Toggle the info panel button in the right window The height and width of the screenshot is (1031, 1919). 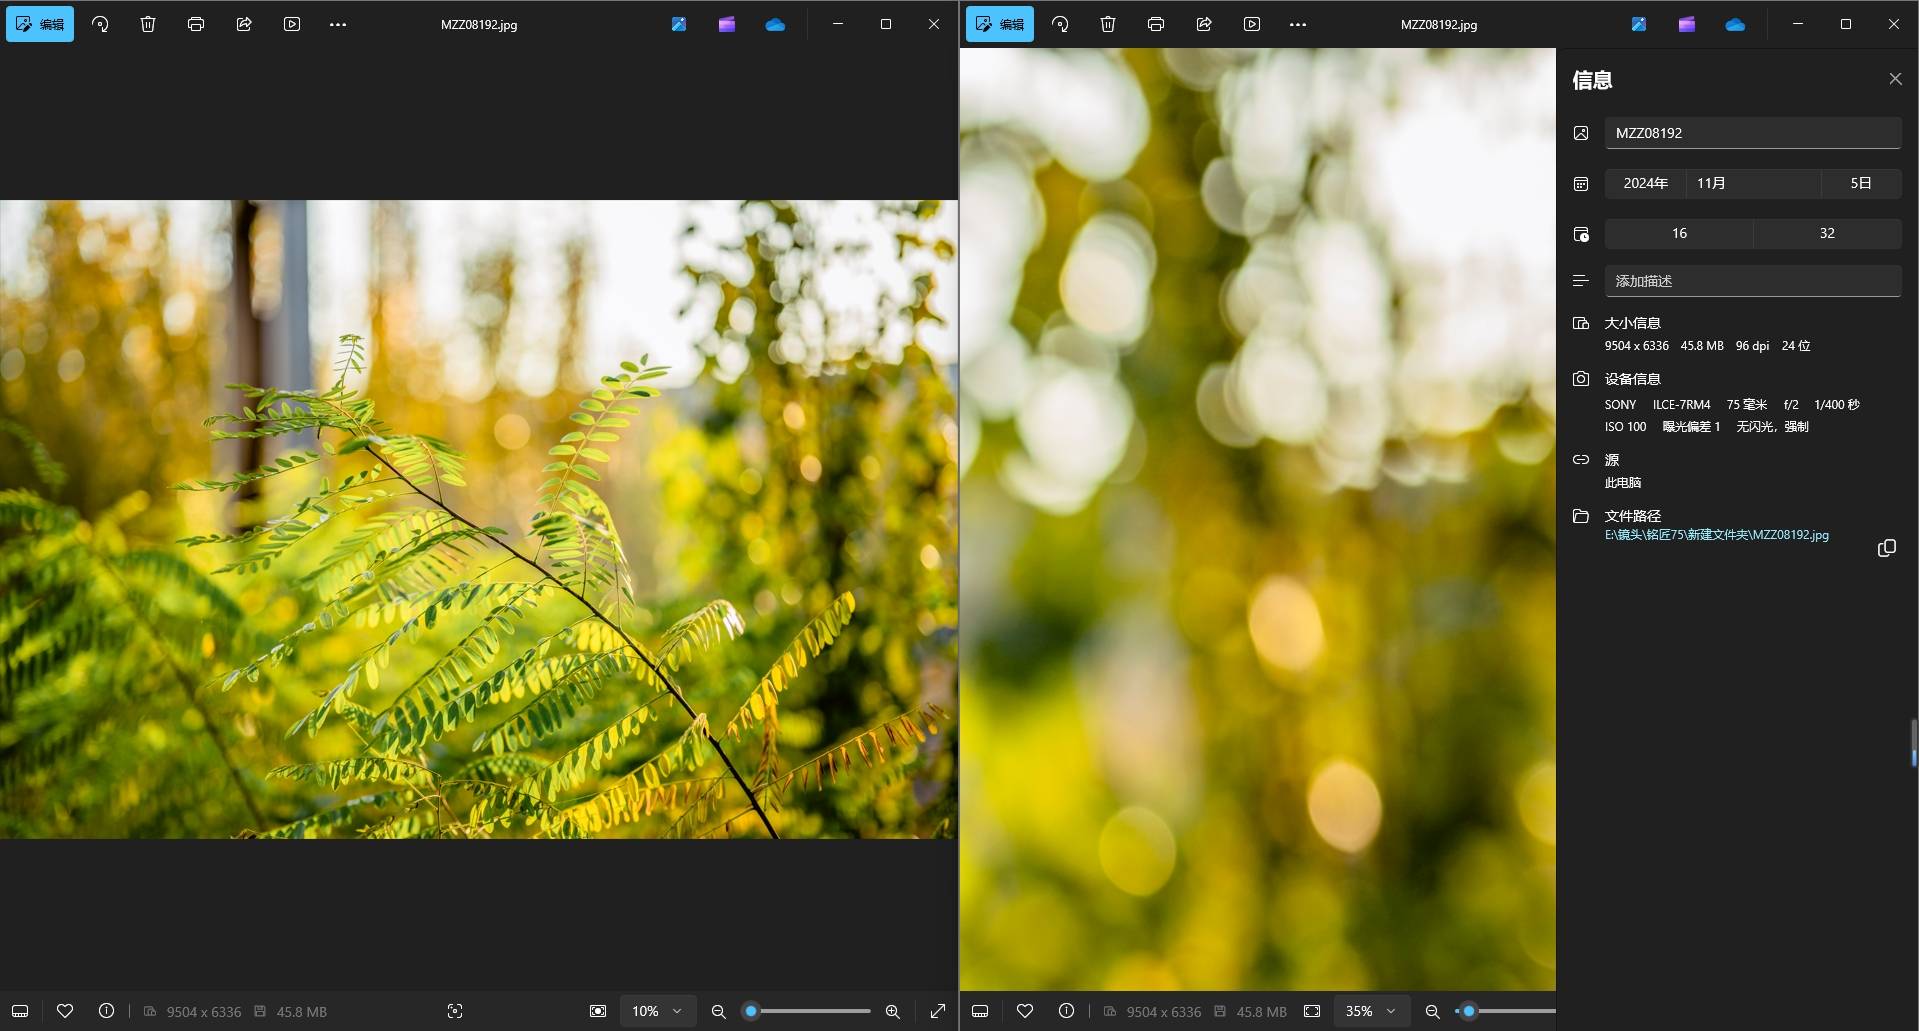click(x=1066, y=1011)
